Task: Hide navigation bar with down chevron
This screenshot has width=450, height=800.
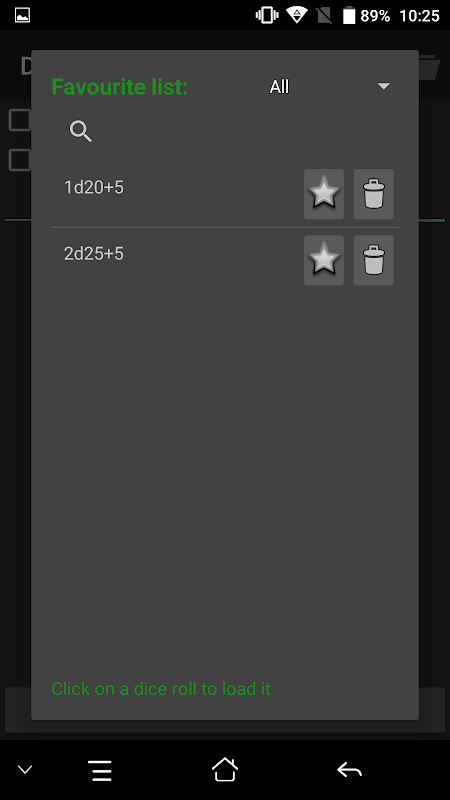Action: click(25, 769)
